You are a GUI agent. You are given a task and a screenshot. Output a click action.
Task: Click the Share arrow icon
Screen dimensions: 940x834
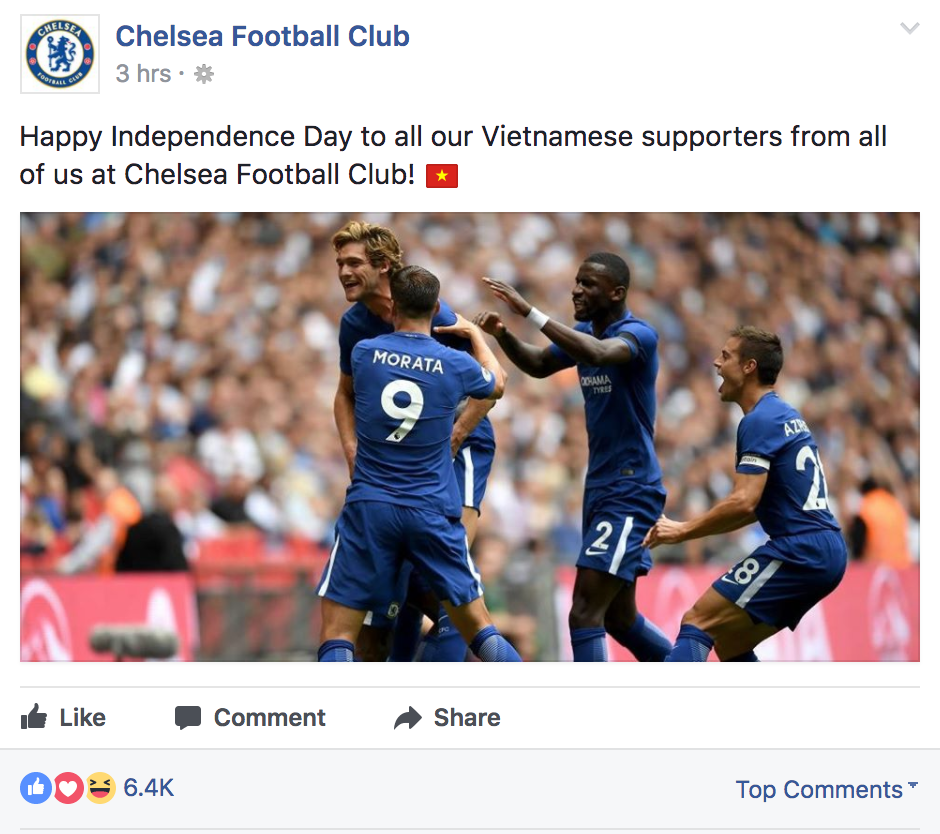(408, 717)
